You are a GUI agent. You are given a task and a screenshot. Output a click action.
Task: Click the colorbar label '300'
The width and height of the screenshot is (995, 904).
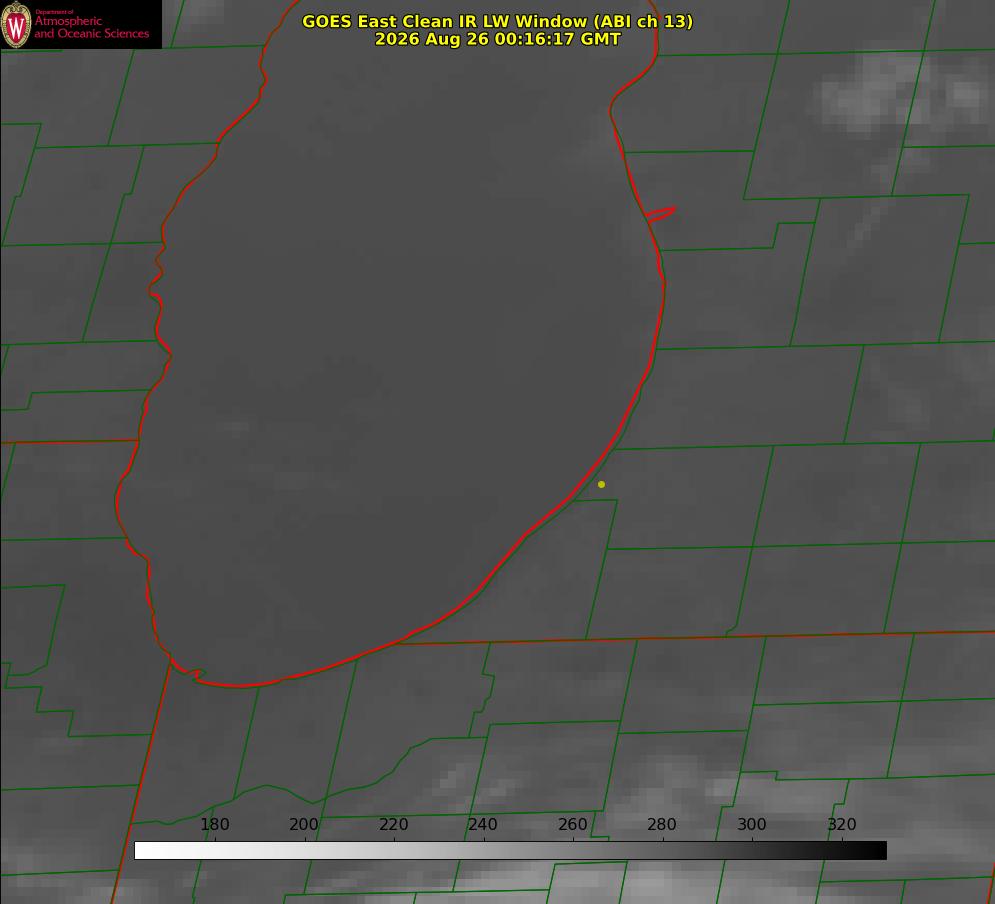[x=752, y=824]
